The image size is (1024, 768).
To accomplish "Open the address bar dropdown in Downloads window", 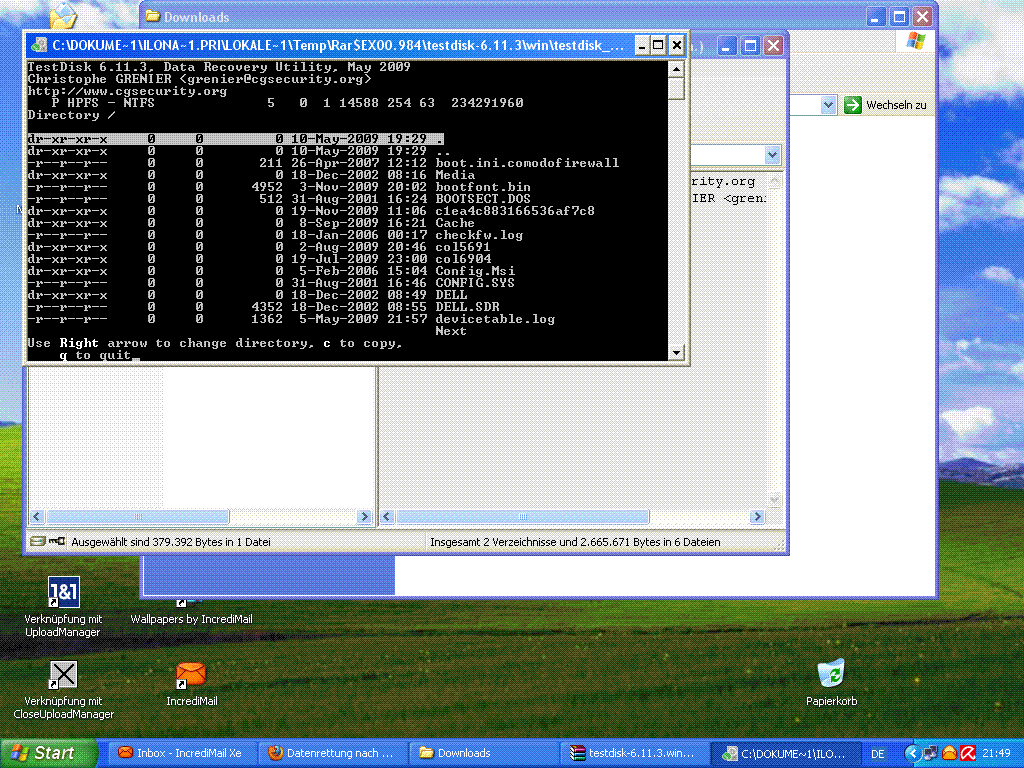I will click(x=828, y=104).
